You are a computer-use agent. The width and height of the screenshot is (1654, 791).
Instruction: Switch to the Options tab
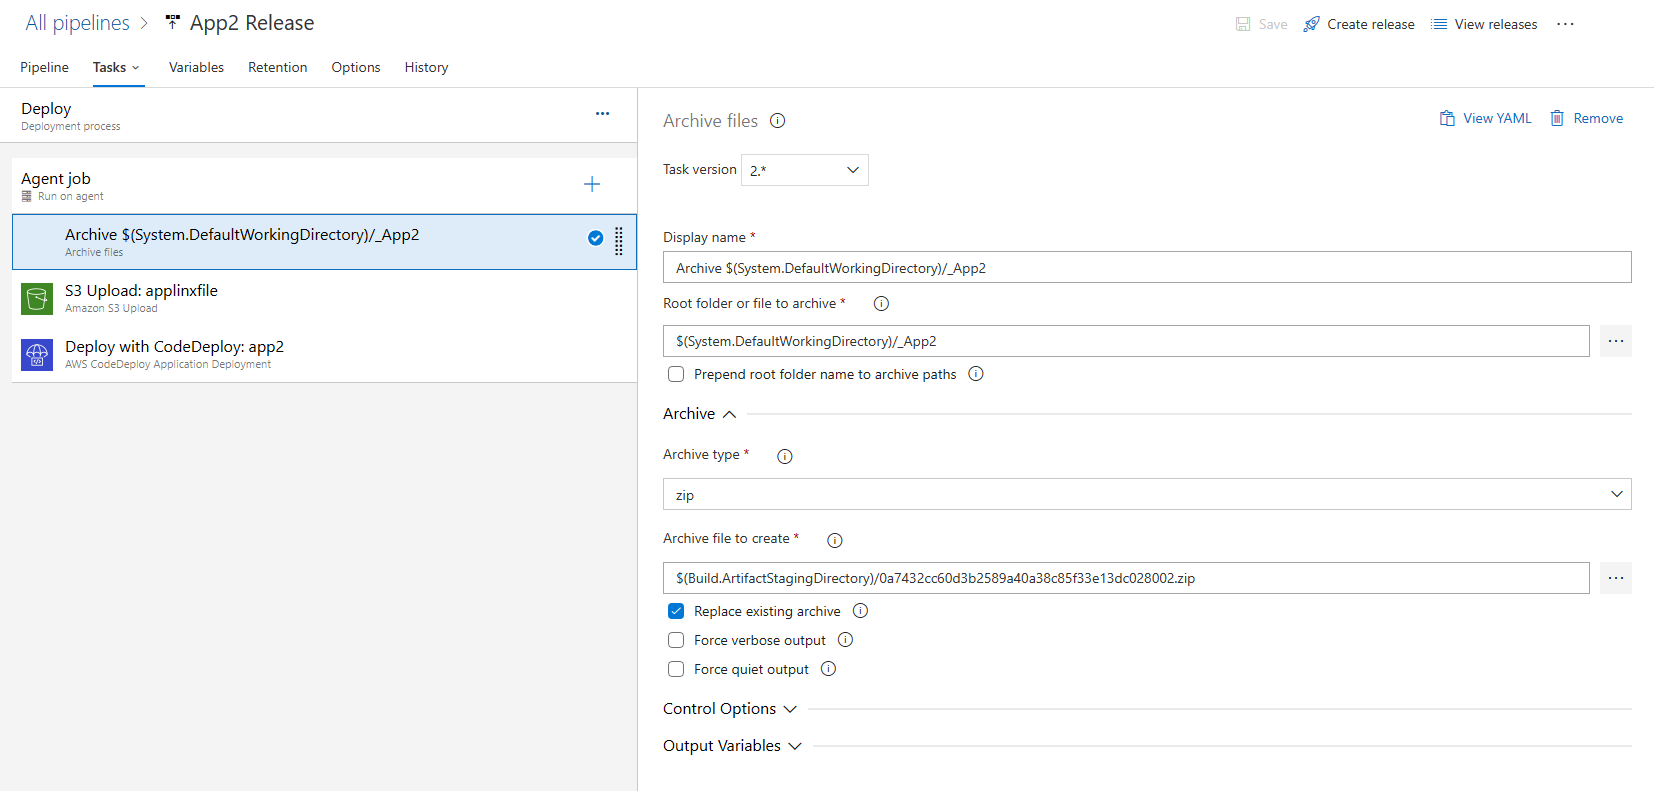(x=356, y=67)
